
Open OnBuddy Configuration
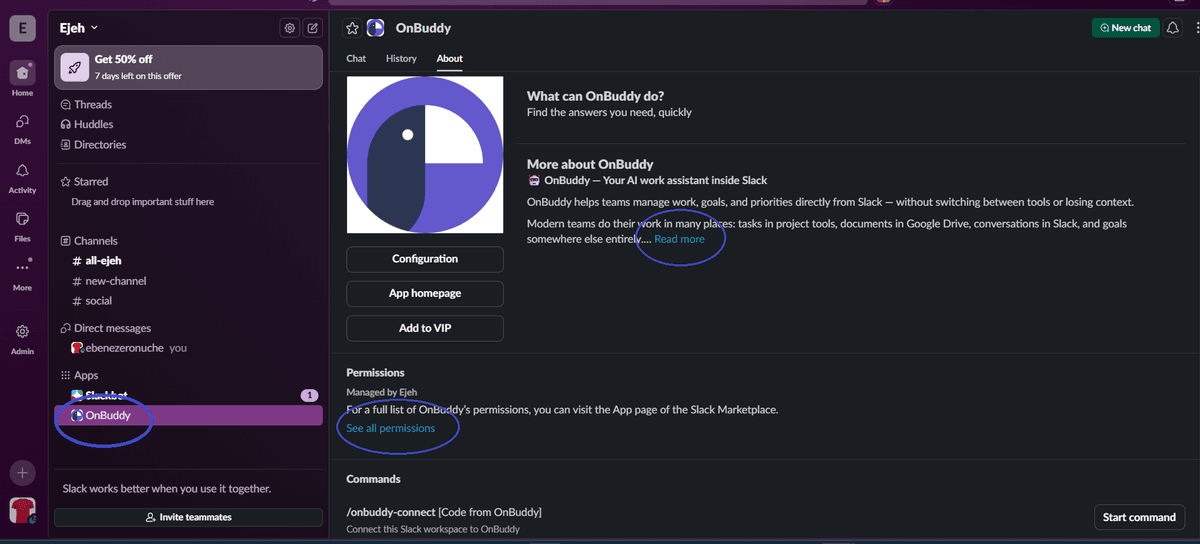point(425,259)
